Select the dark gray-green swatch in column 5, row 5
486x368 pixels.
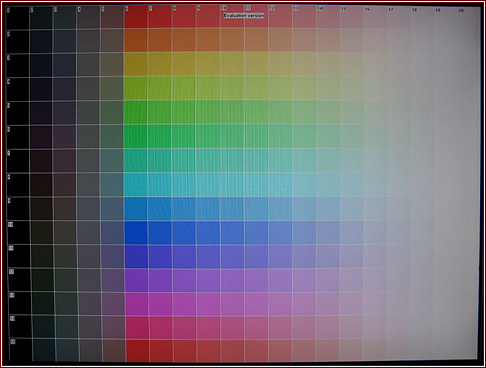112,113
